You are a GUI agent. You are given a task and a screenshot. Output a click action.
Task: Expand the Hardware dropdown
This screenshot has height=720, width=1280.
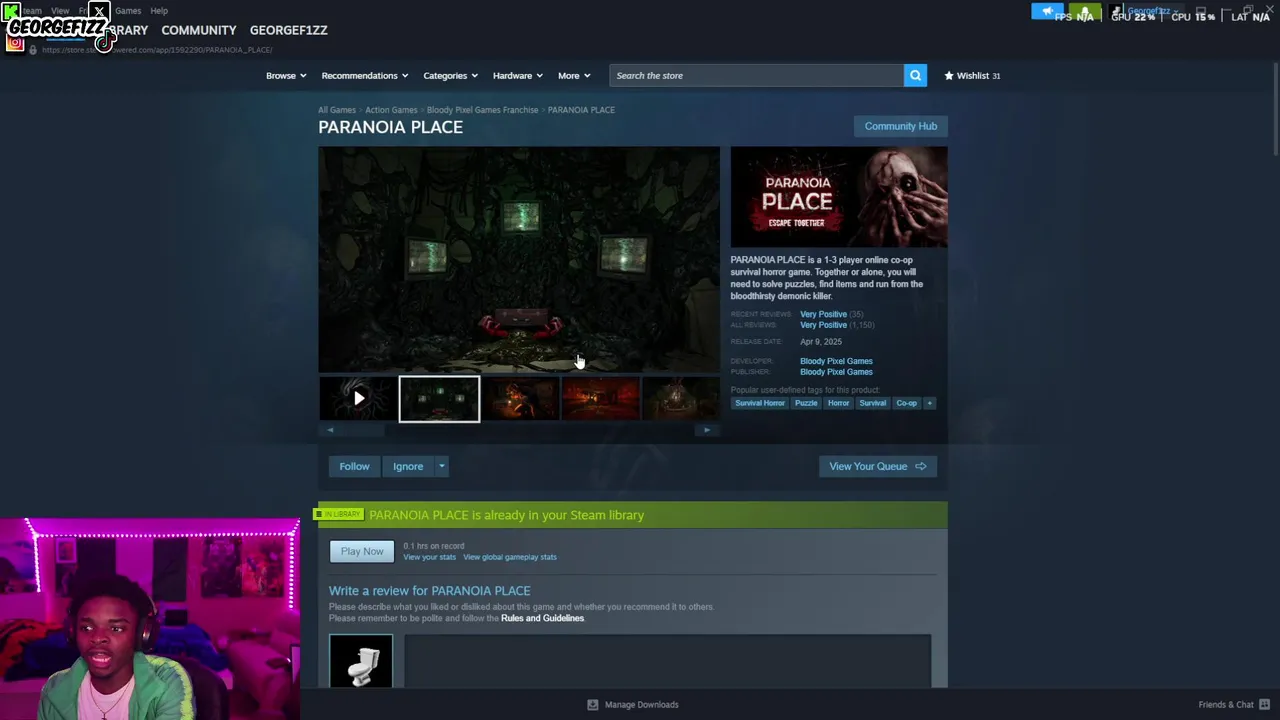coord(517,75)
